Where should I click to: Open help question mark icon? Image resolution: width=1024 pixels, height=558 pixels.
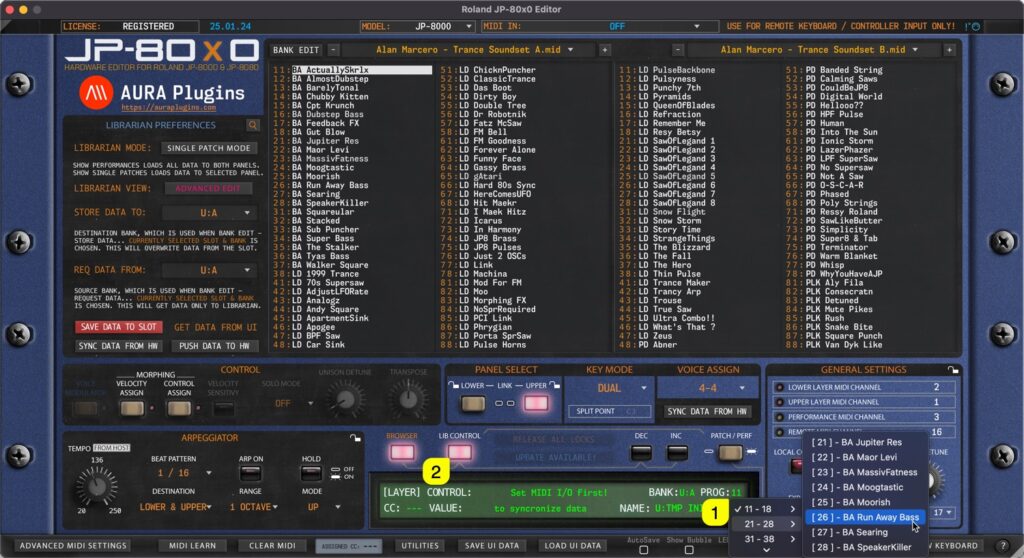pos(1003,546)
